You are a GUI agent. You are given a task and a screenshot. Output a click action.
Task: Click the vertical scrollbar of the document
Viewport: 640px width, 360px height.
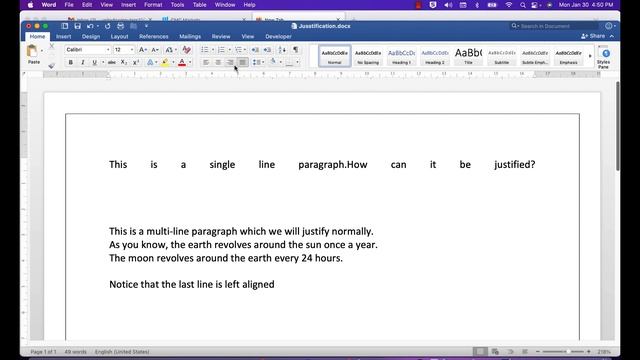point(618,126)
